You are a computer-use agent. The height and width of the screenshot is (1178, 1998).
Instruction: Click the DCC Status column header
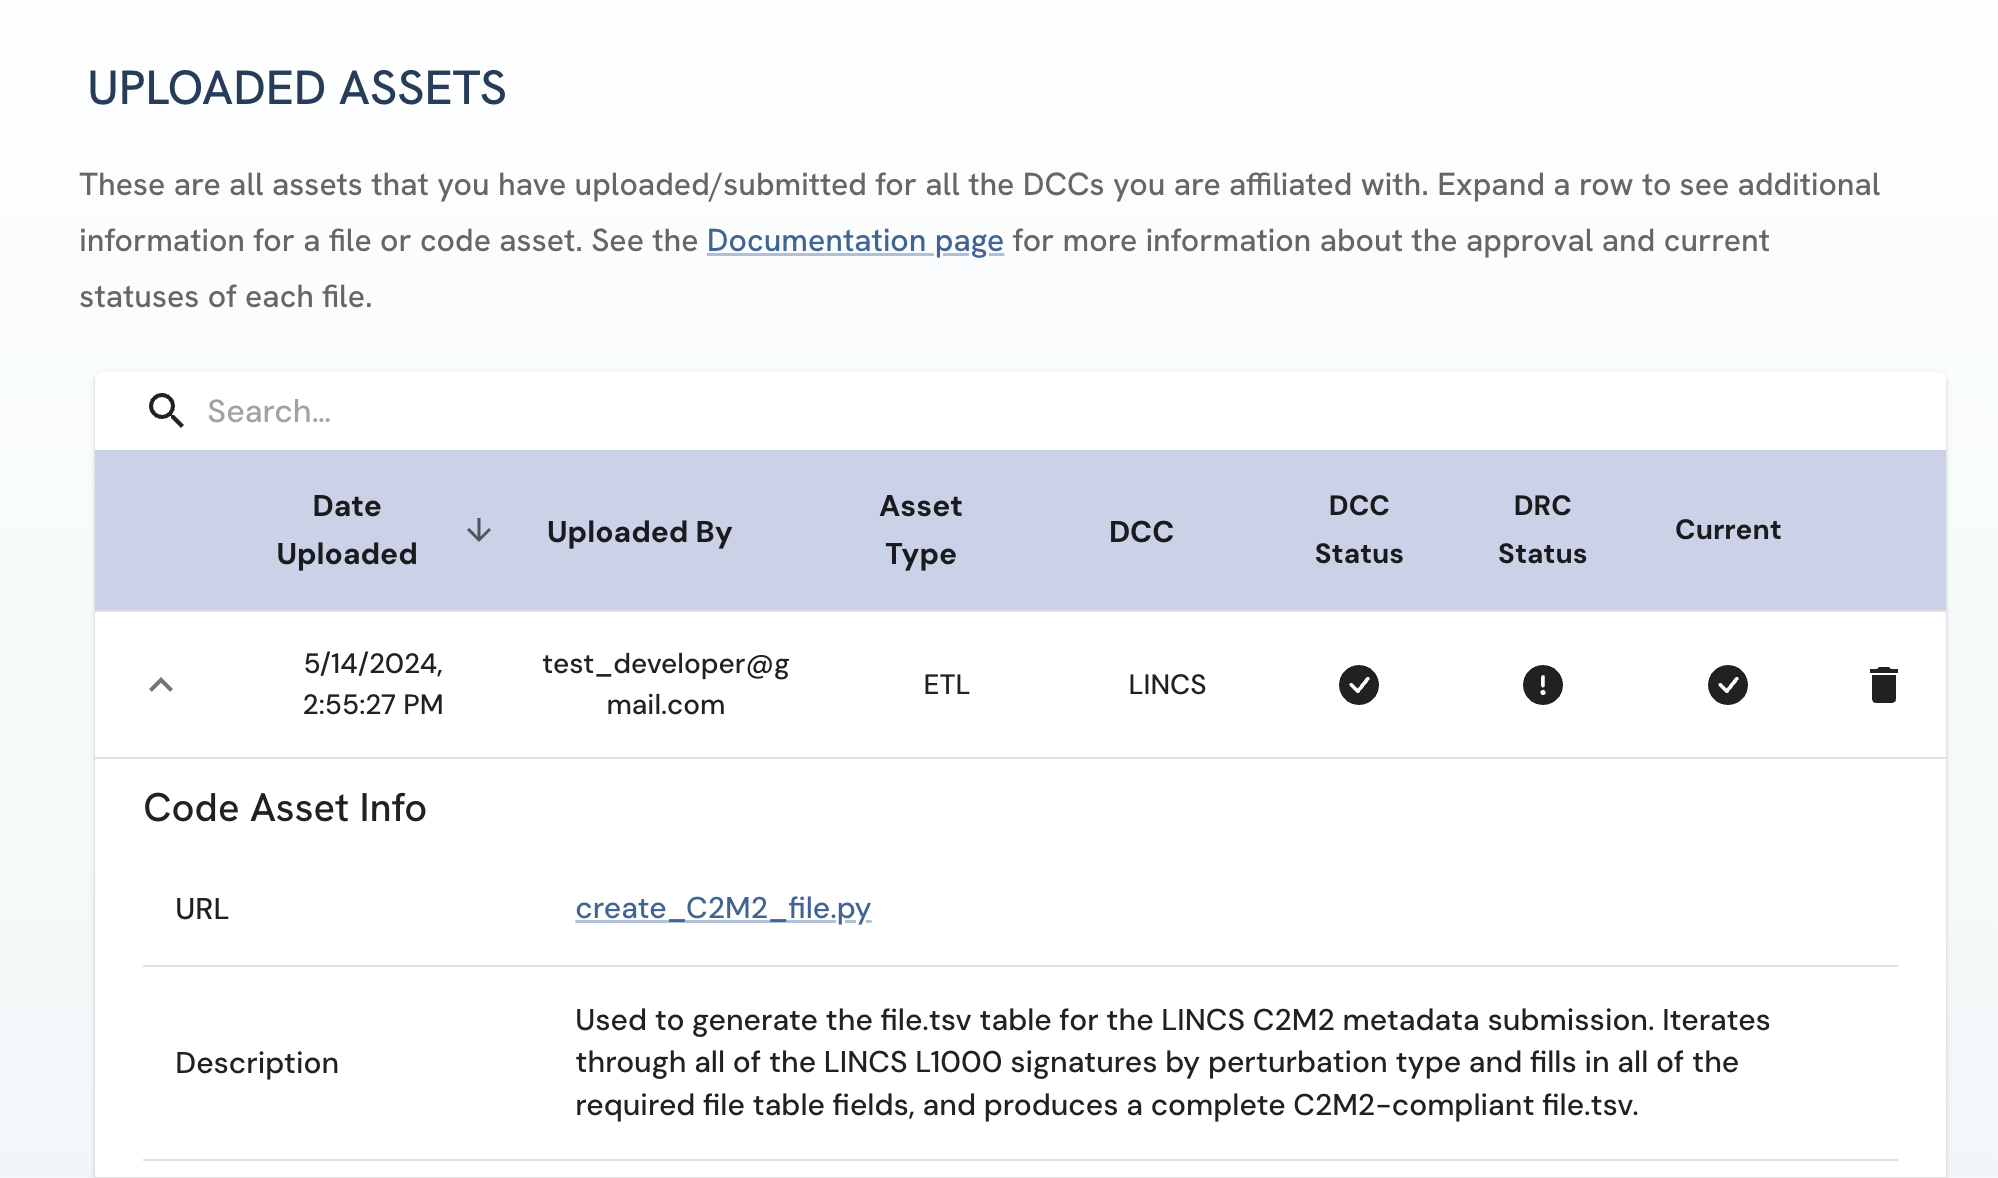click(x=1358, y=530)
